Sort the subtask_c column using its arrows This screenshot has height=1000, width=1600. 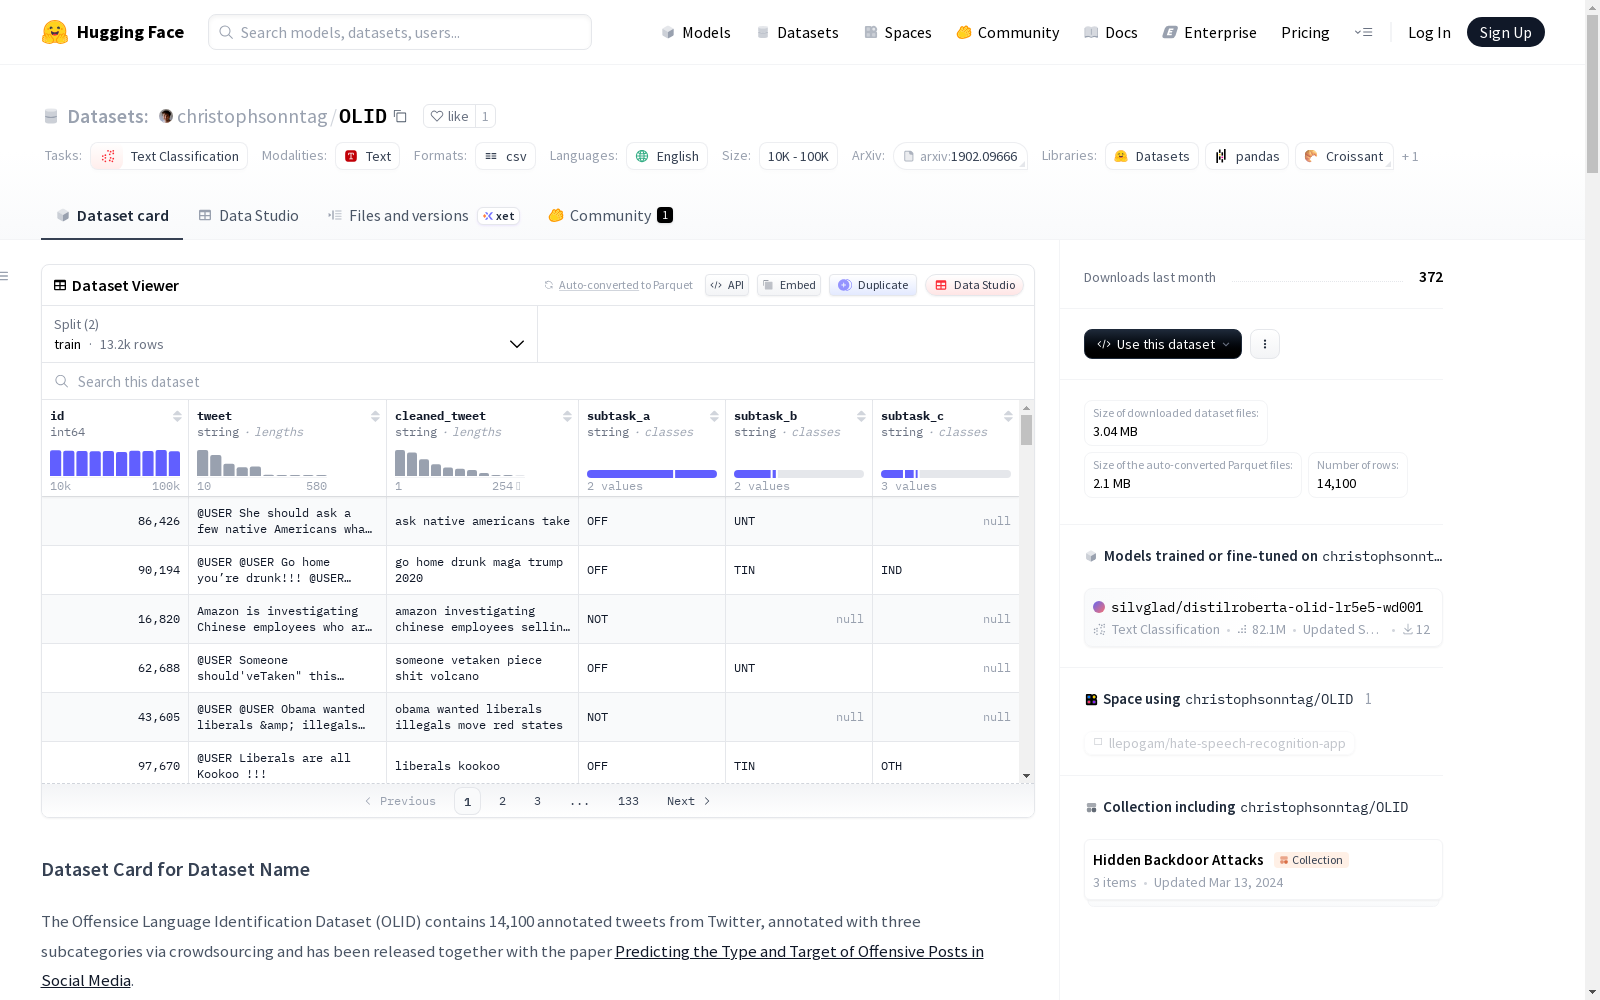[x=1008, y=416]
